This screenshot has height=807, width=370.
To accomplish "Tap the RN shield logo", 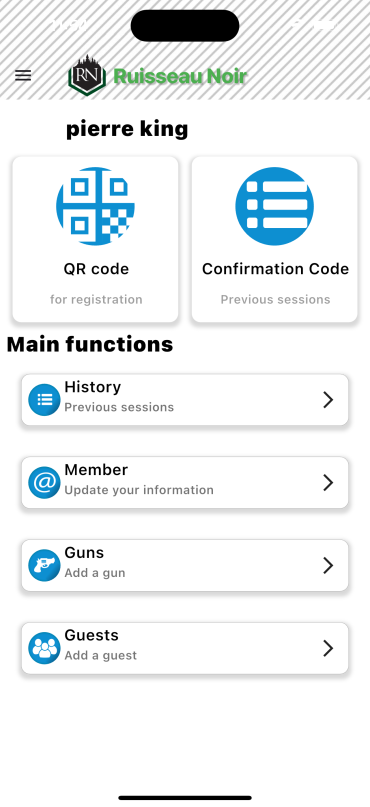I will [87, 75].
